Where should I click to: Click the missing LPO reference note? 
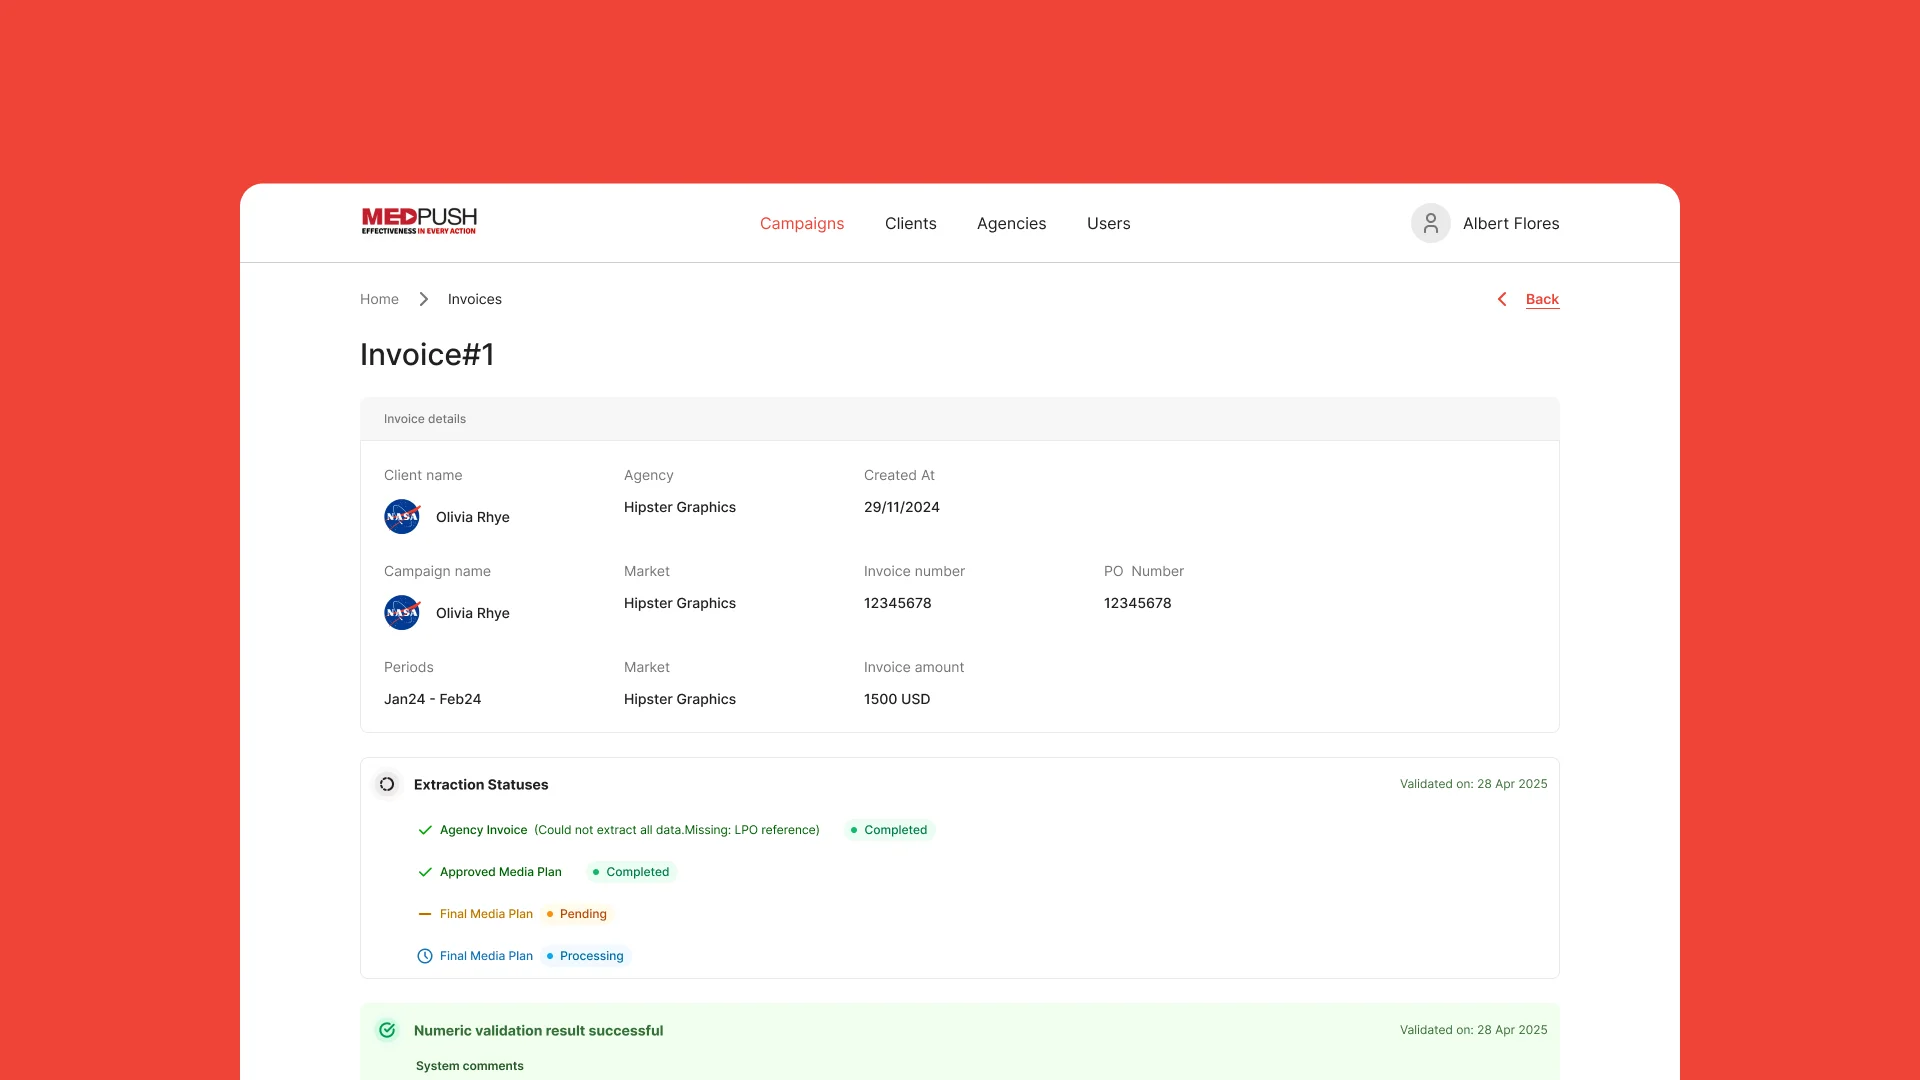click(x=677, y=830)
